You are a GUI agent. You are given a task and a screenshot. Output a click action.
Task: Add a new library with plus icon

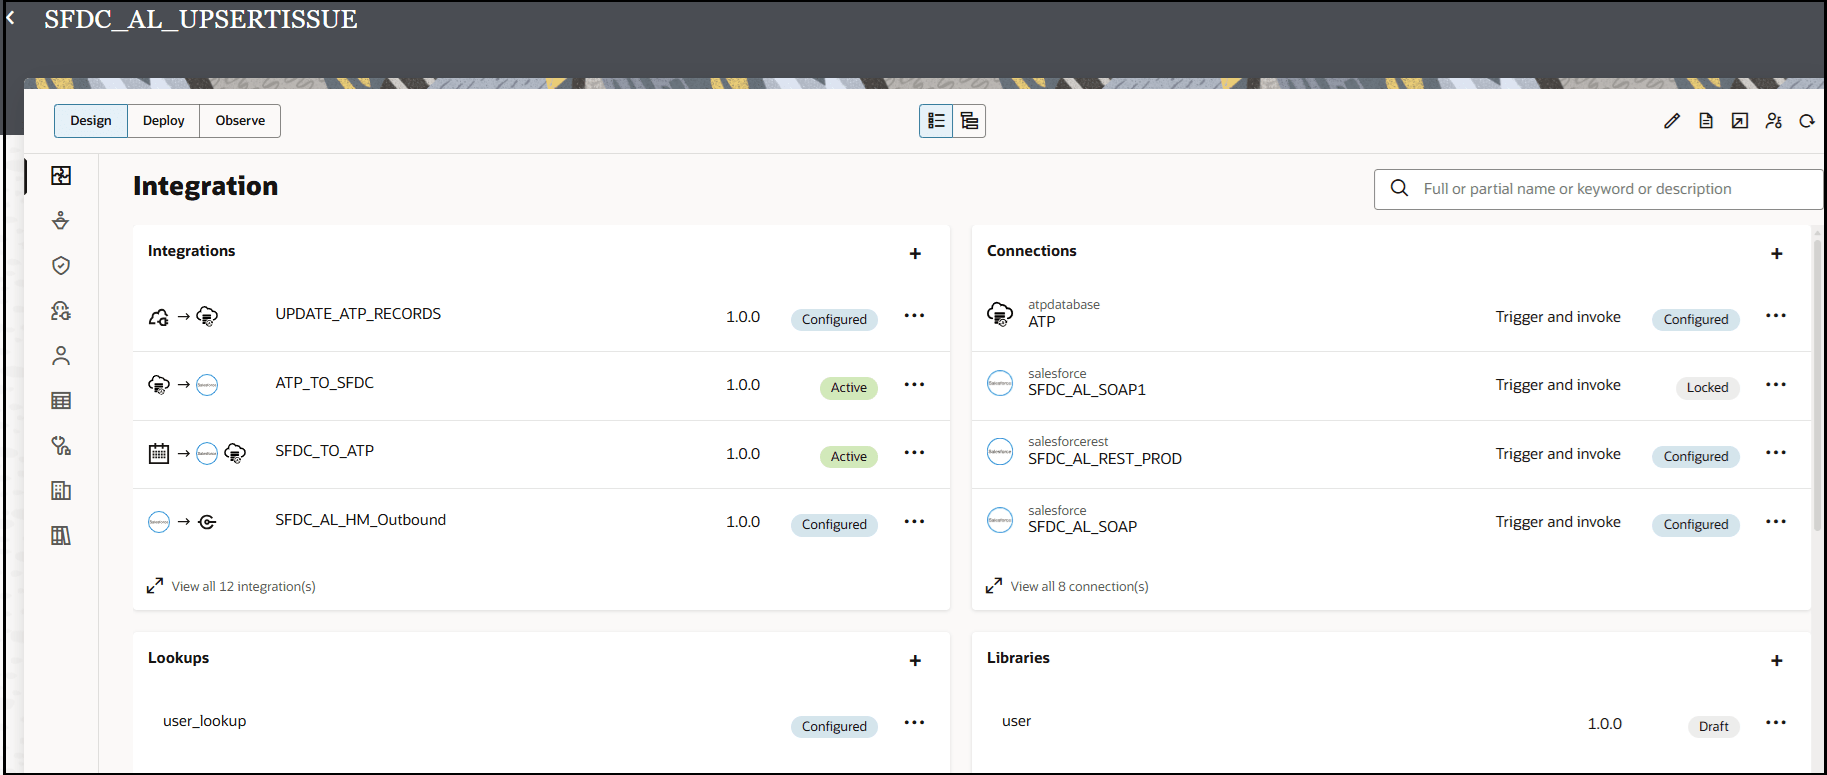[1777, 661]
